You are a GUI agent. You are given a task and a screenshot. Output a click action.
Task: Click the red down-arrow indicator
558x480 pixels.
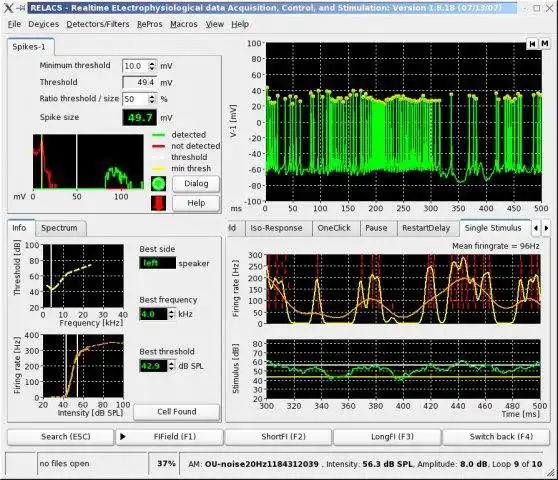tap(158, 203)
